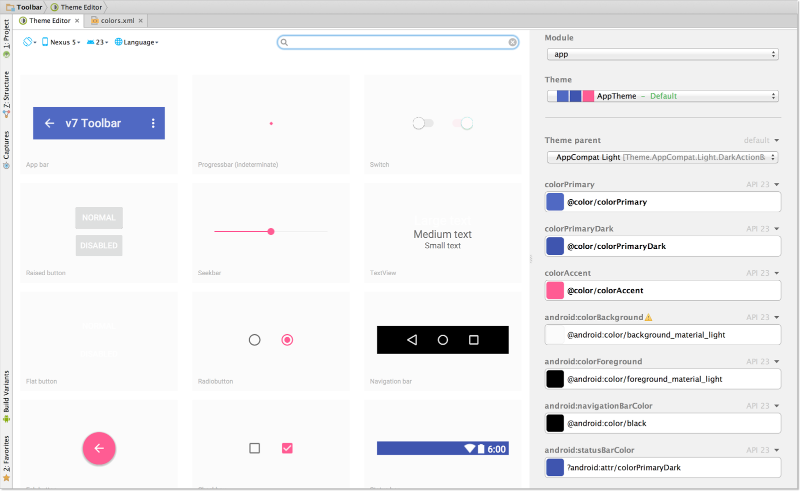Image resolution: width=800 pixels, height=491 pixels.
Task: Expand the Theme parent default arrow
Action: point(777,140)
